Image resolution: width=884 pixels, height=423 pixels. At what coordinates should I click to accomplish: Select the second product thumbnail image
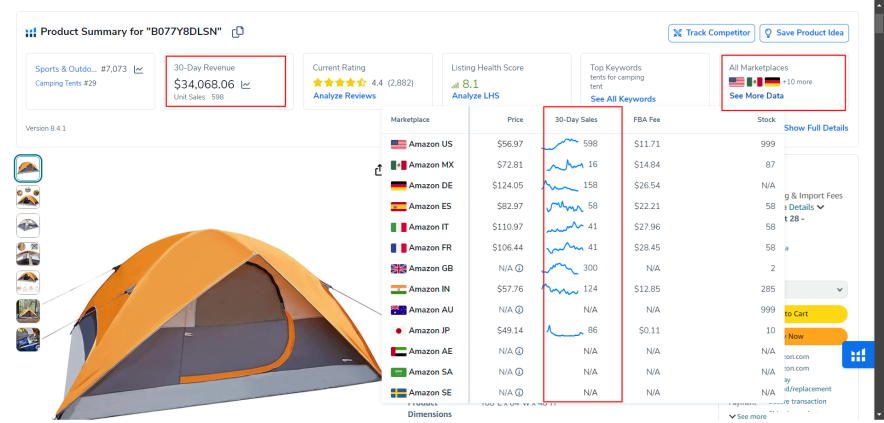28,197
